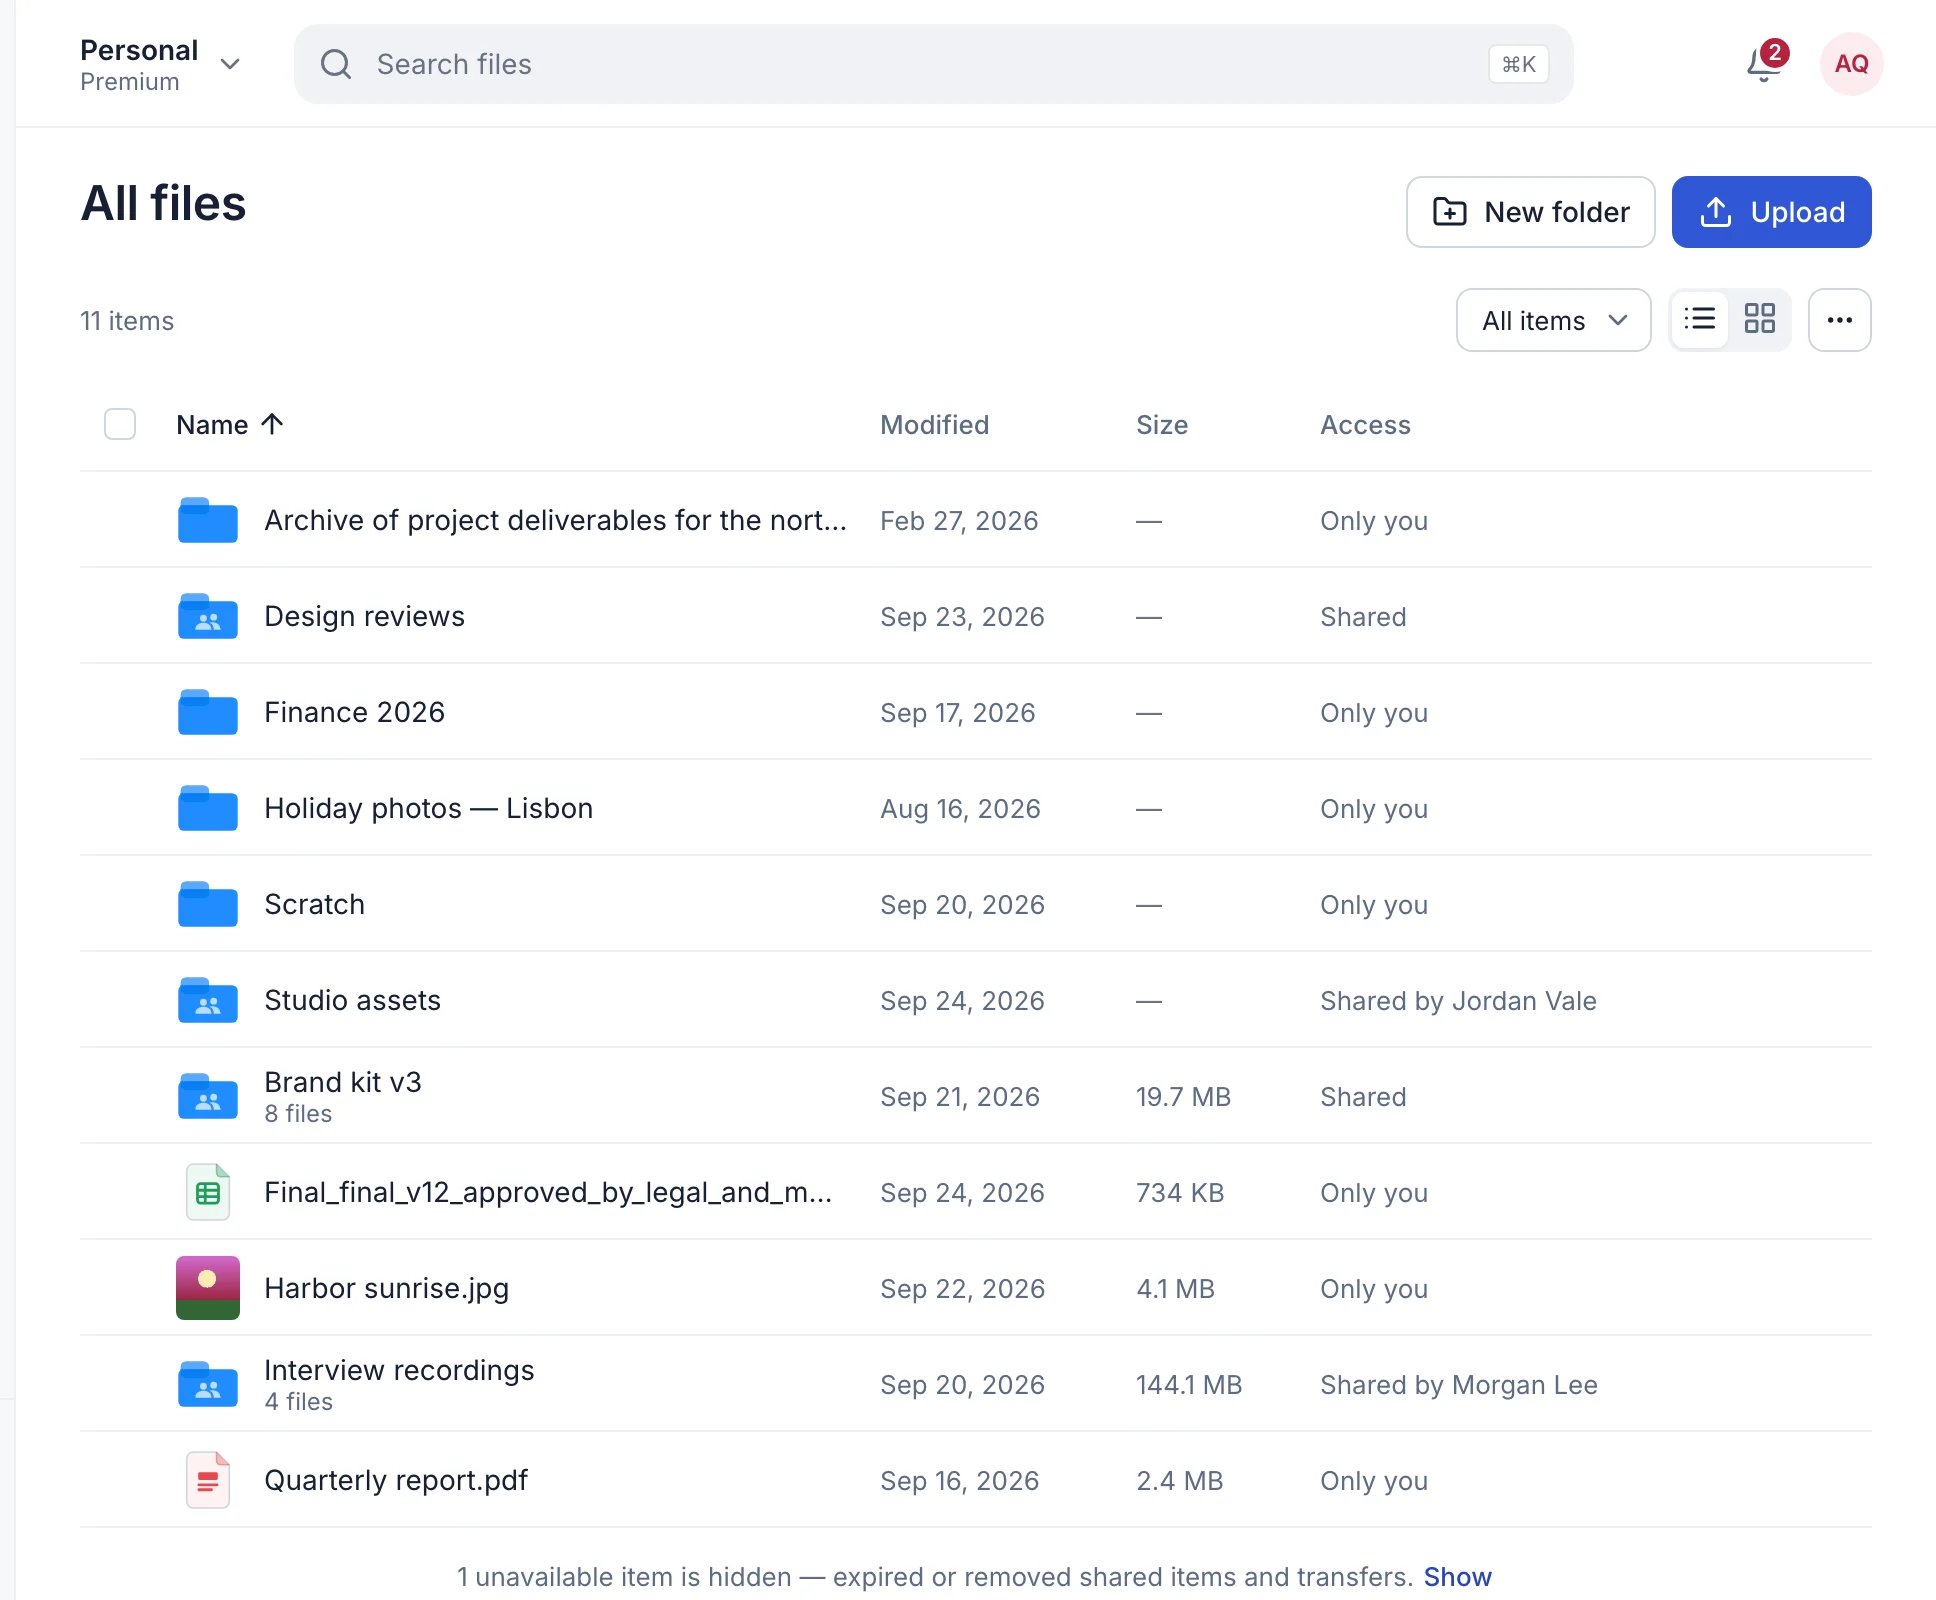Screen dimensions: 1936x1600
Task: Open Final_final_v12_approved file name
Action: click(548, 1192)
